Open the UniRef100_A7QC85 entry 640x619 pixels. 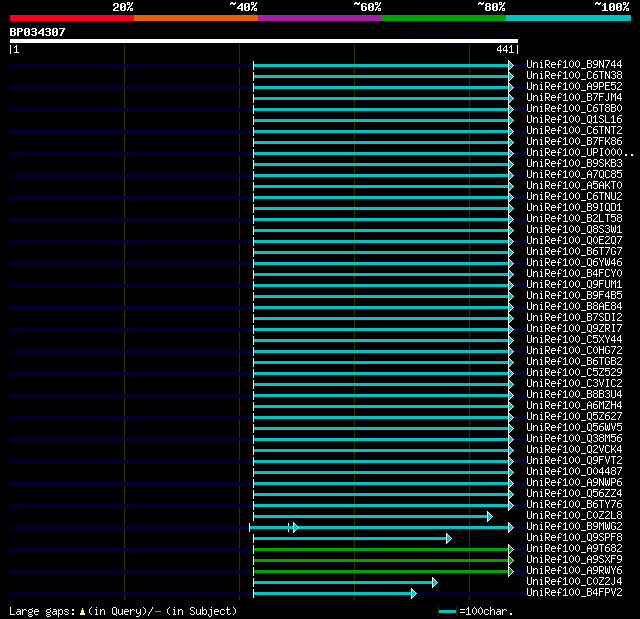click(574, 175)
